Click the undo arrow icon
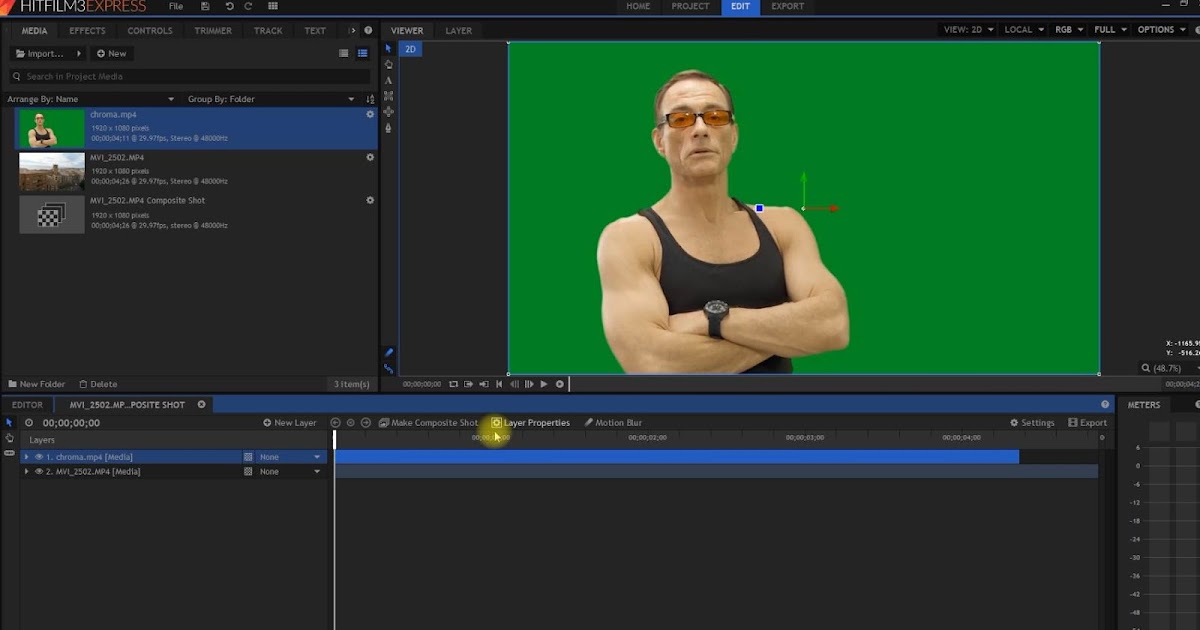 (x=230, y=6)
